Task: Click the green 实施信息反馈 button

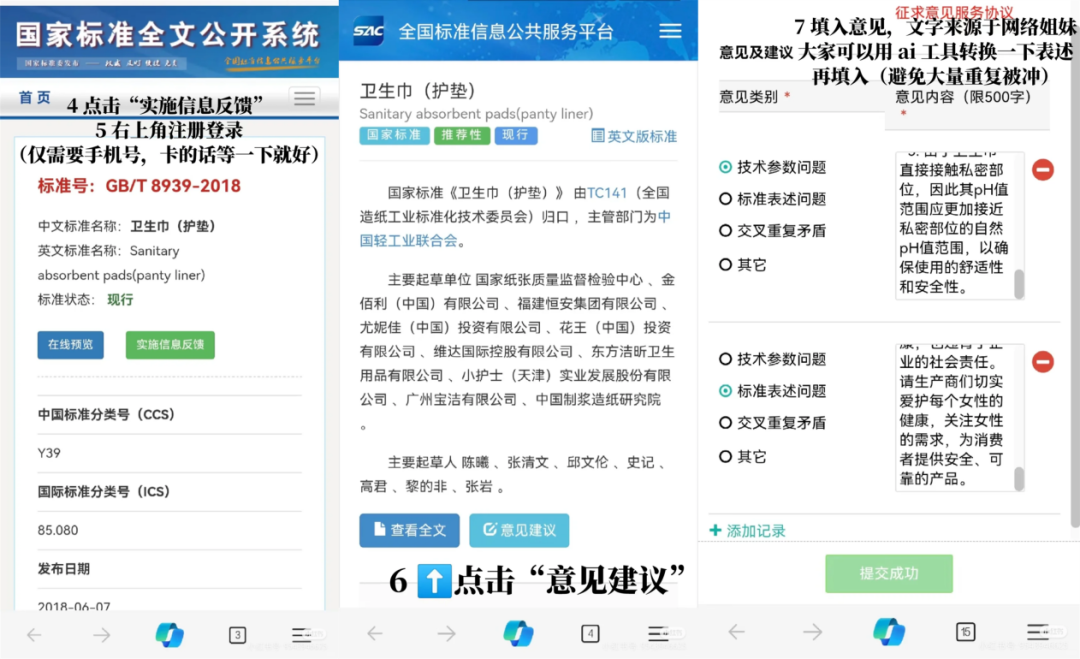Action: pos(170,344)
